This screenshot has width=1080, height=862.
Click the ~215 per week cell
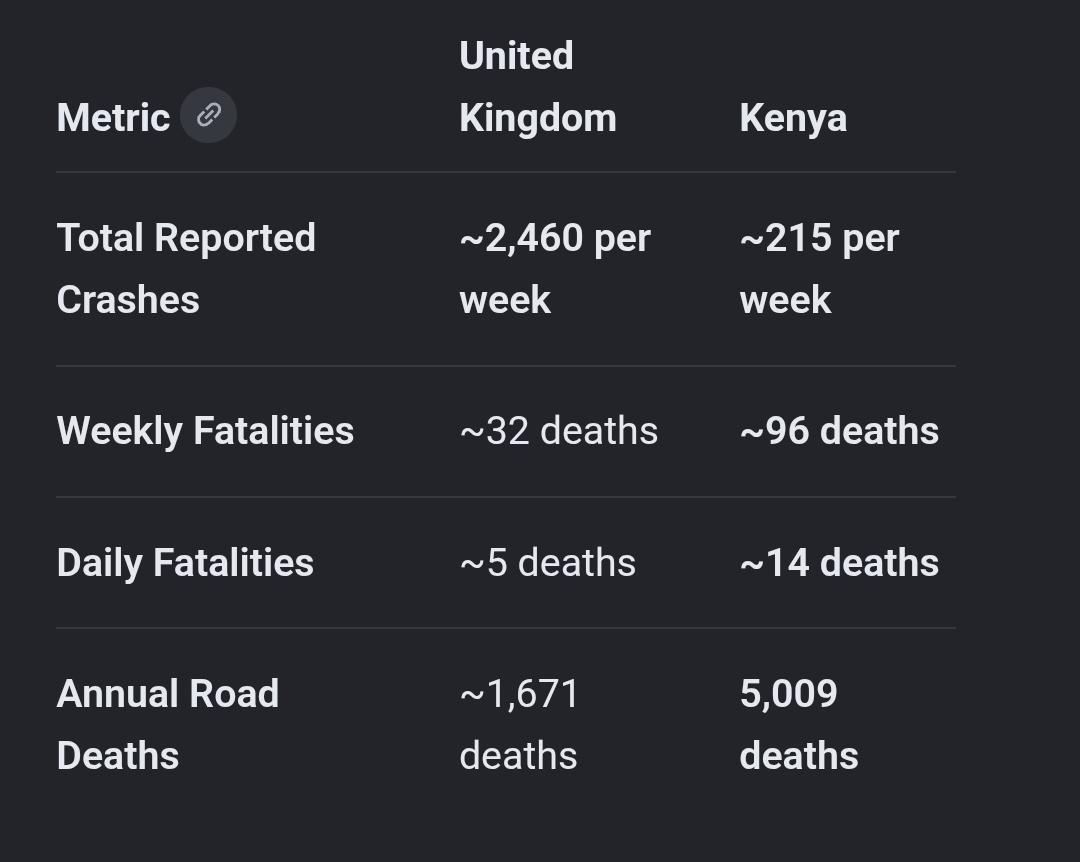click(x=819, y=269)
